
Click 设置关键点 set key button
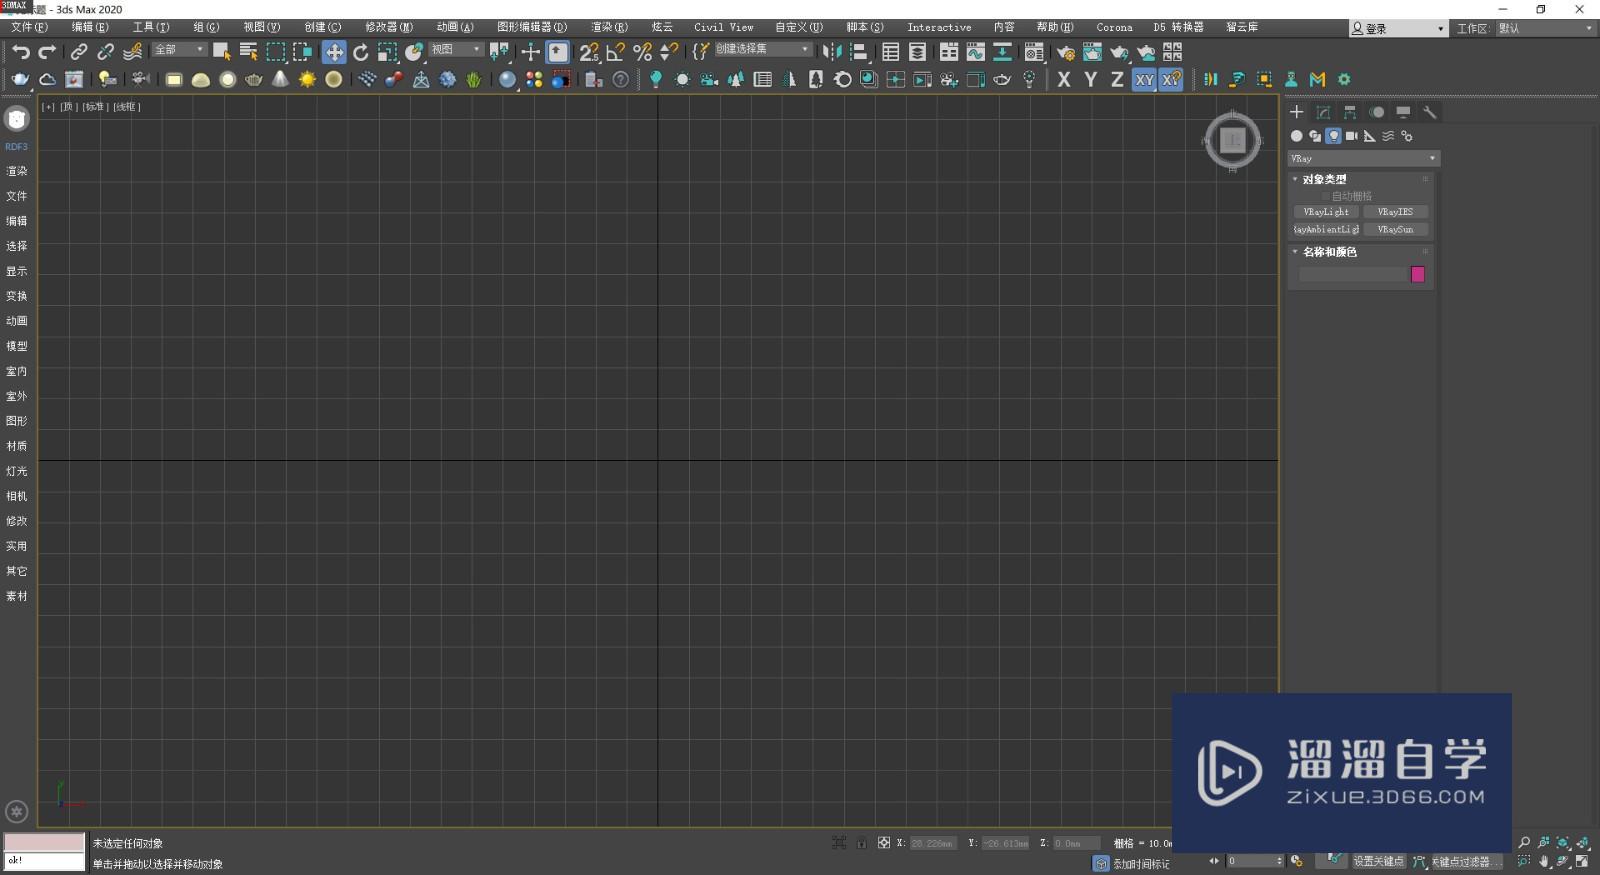click(x=1379, y=861)
